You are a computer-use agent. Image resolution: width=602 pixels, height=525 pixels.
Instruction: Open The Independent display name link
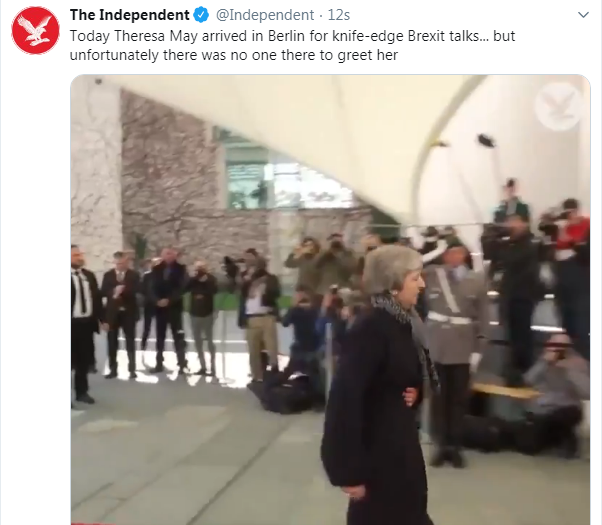click(x=130, y=15)
